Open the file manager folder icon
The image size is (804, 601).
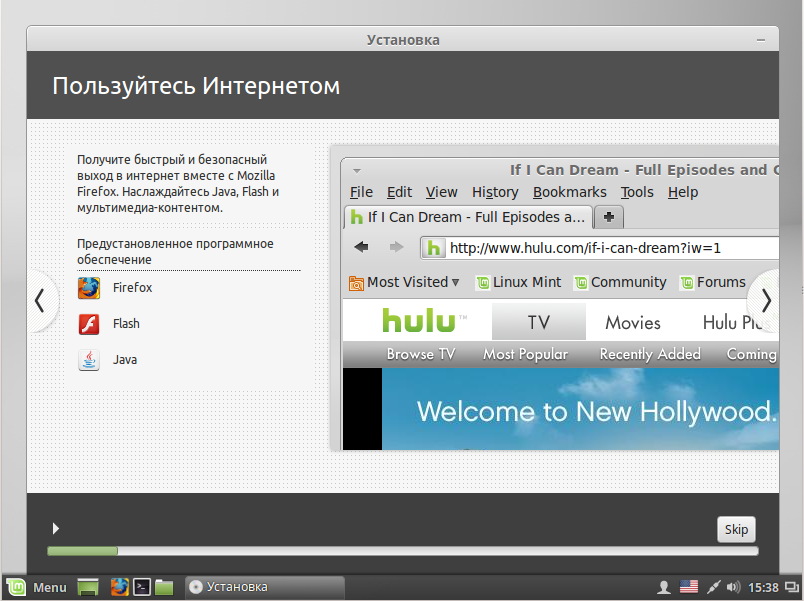[x=165, y=587]
